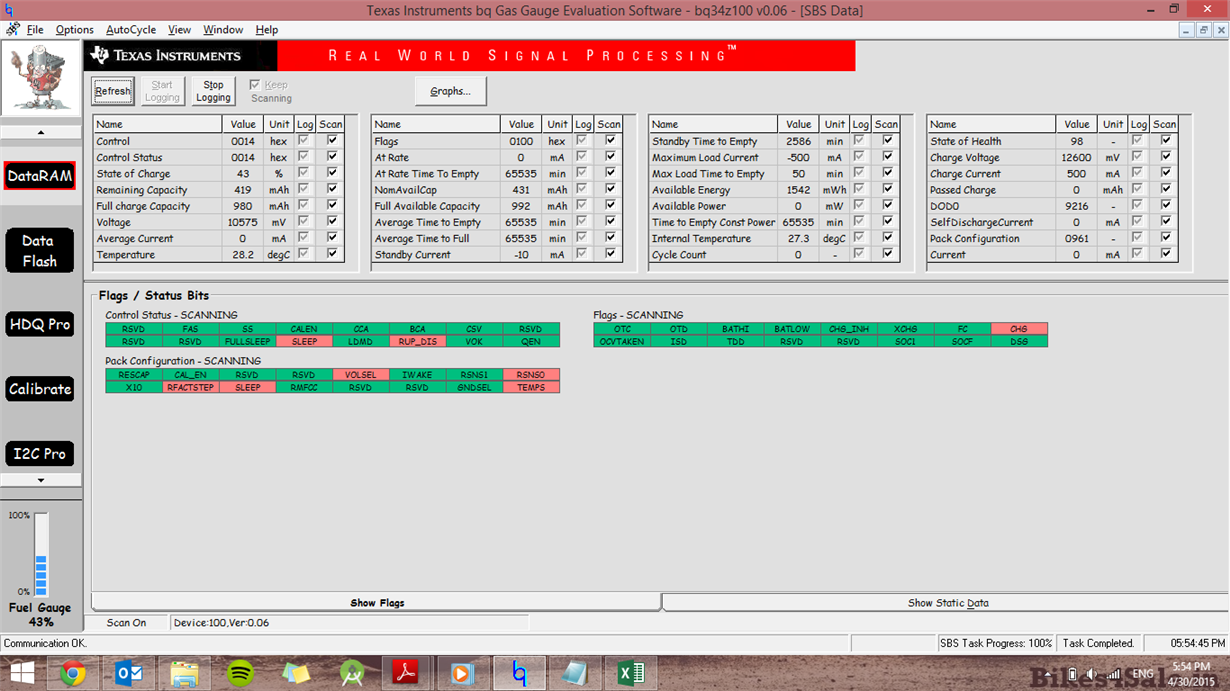Click the RUP_DIS flag cell
The width and height of the screenshot is (1230, 691).
coord(418,341)
